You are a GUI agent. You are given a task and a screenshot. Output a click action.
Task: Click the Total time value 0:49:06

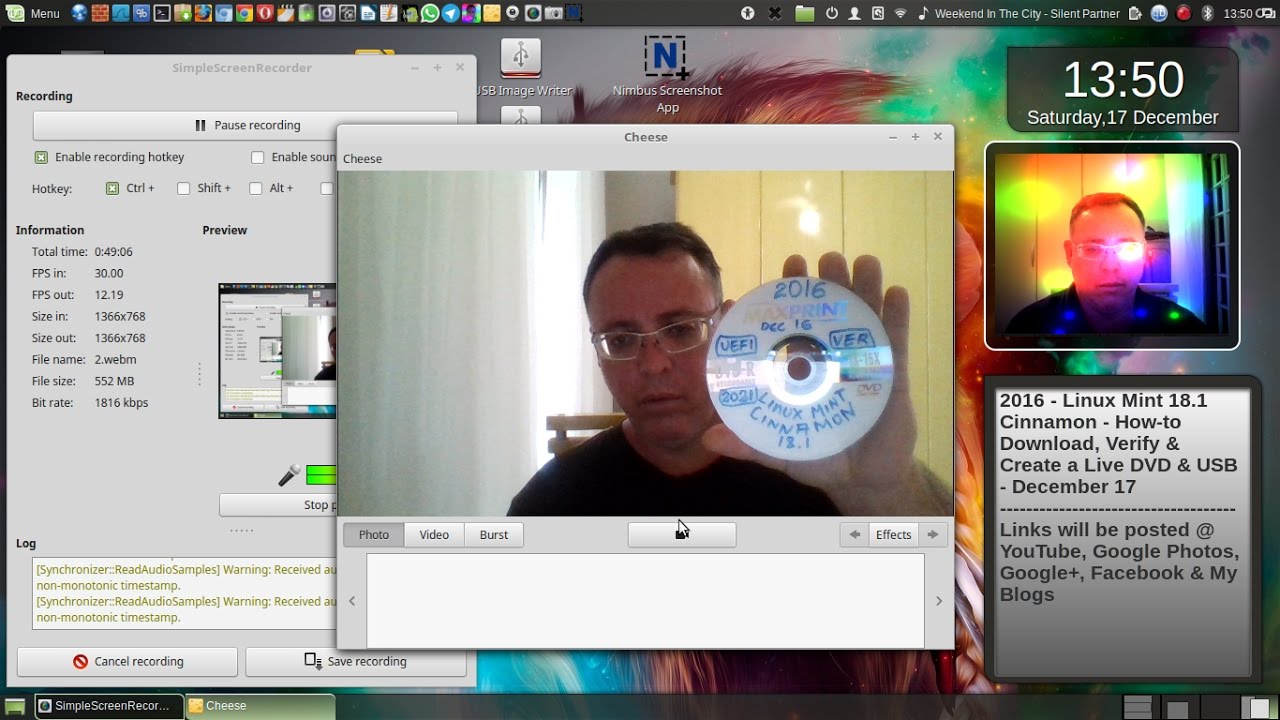click(114, 252)
